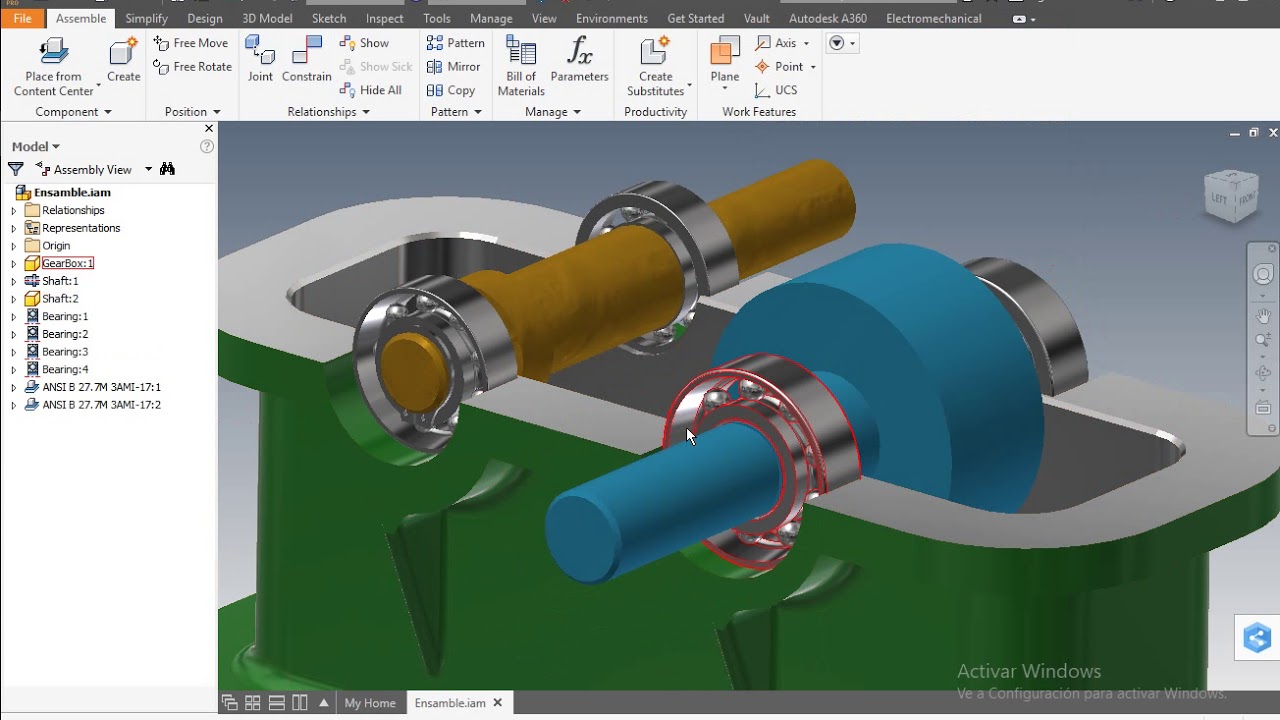Click the arrange vertically icon at bottom
1280x720 pixels.
[300, 703]
